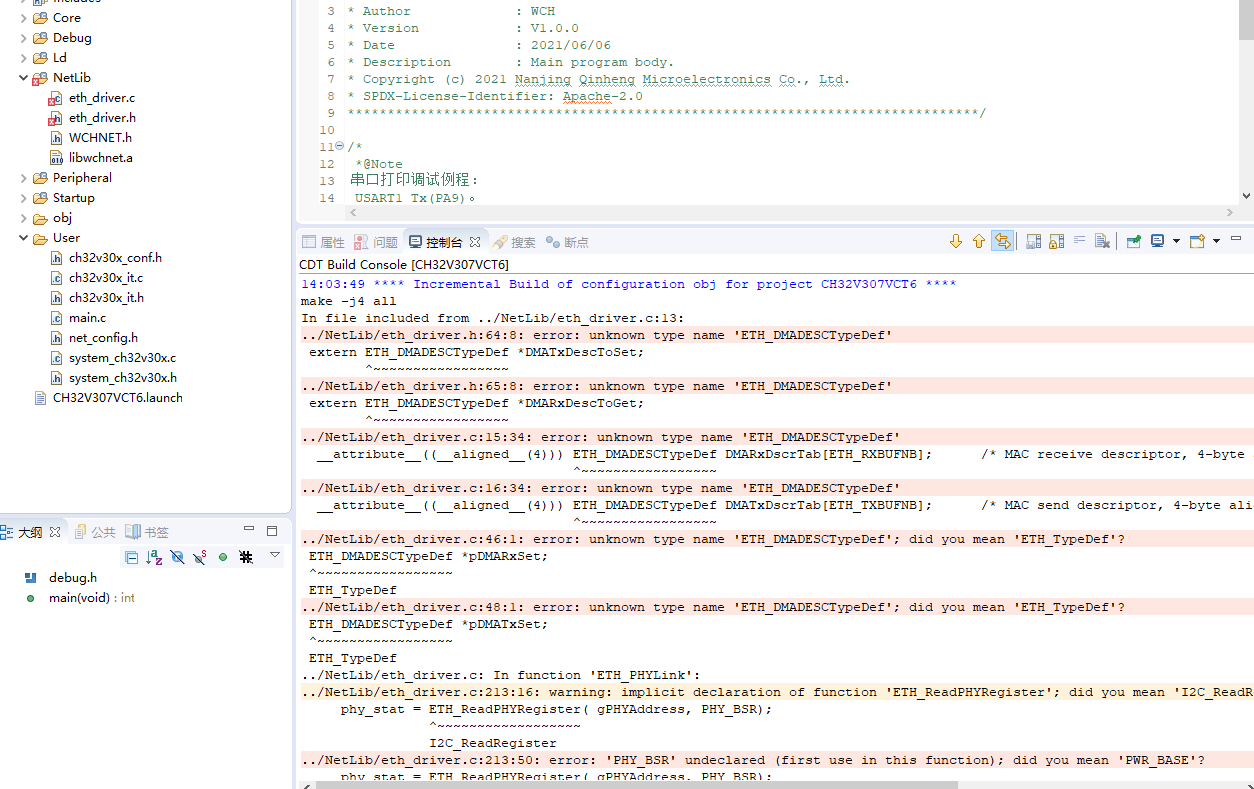Image resolution: width=1254 pixels, height=789 pixels.
Task: Toggle hide static members in outline
Action: coord(200,557)
